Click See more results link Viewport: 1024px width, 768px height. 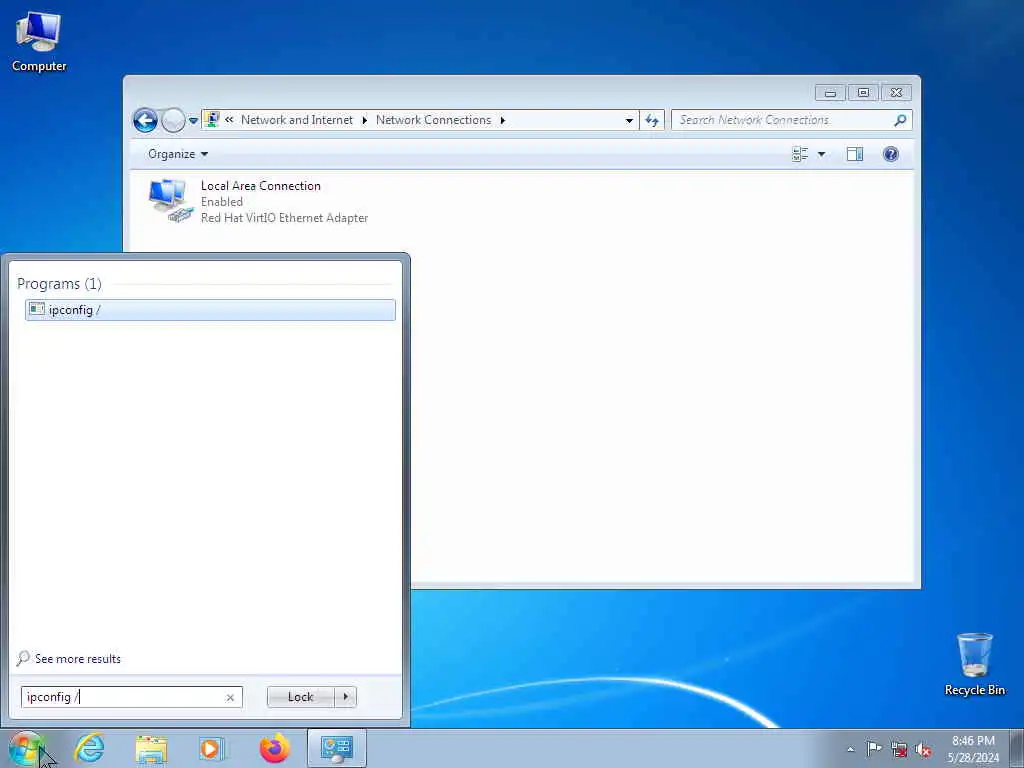pos(78,659)
